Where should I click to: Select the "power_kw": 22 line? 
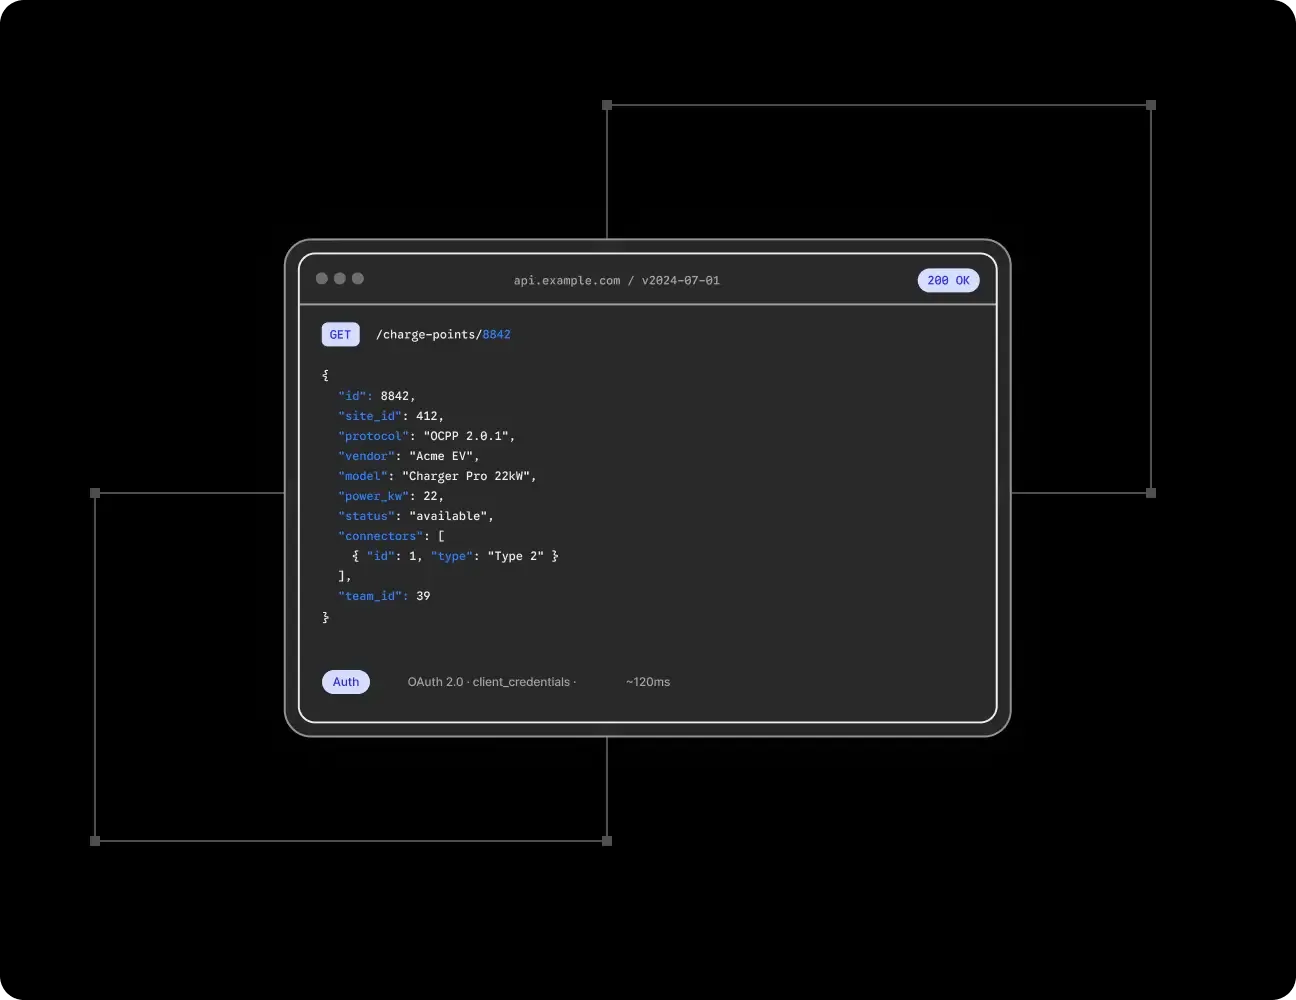click(x=391, y=496)
